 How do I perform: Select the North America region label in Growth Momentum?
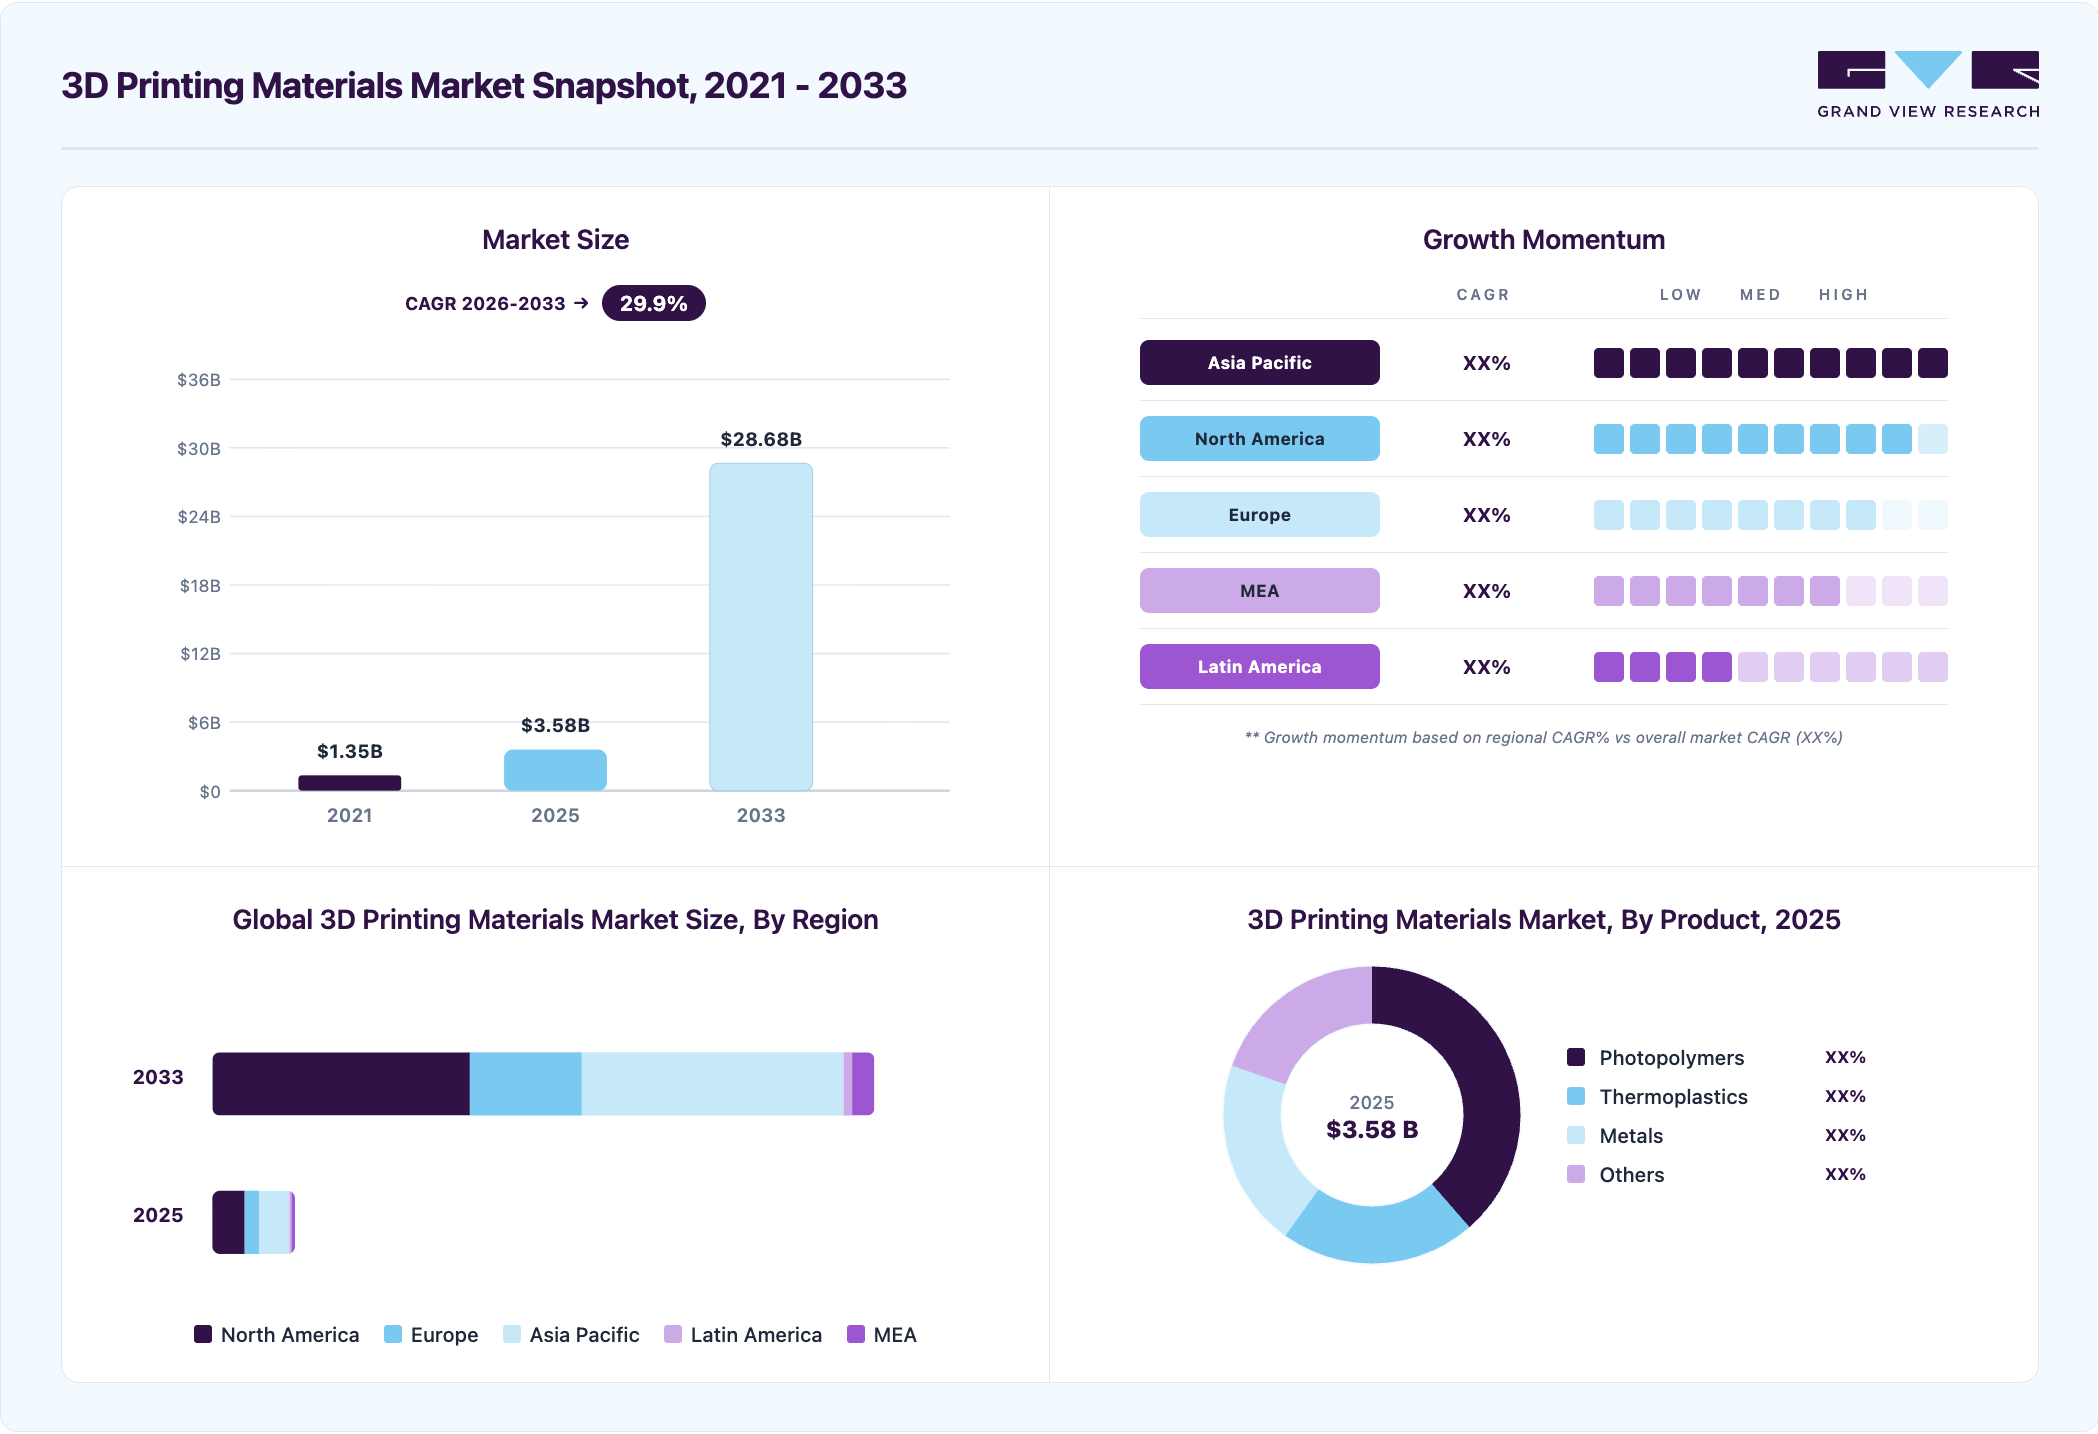[x=1259, y=438]
